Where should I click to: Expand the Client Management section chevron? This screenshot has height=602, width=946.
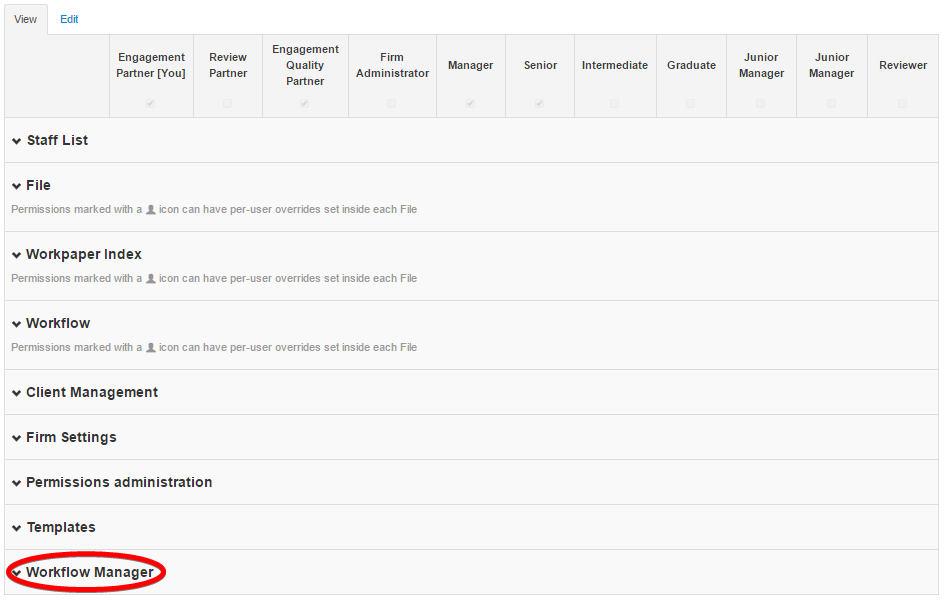coord(16,393)
